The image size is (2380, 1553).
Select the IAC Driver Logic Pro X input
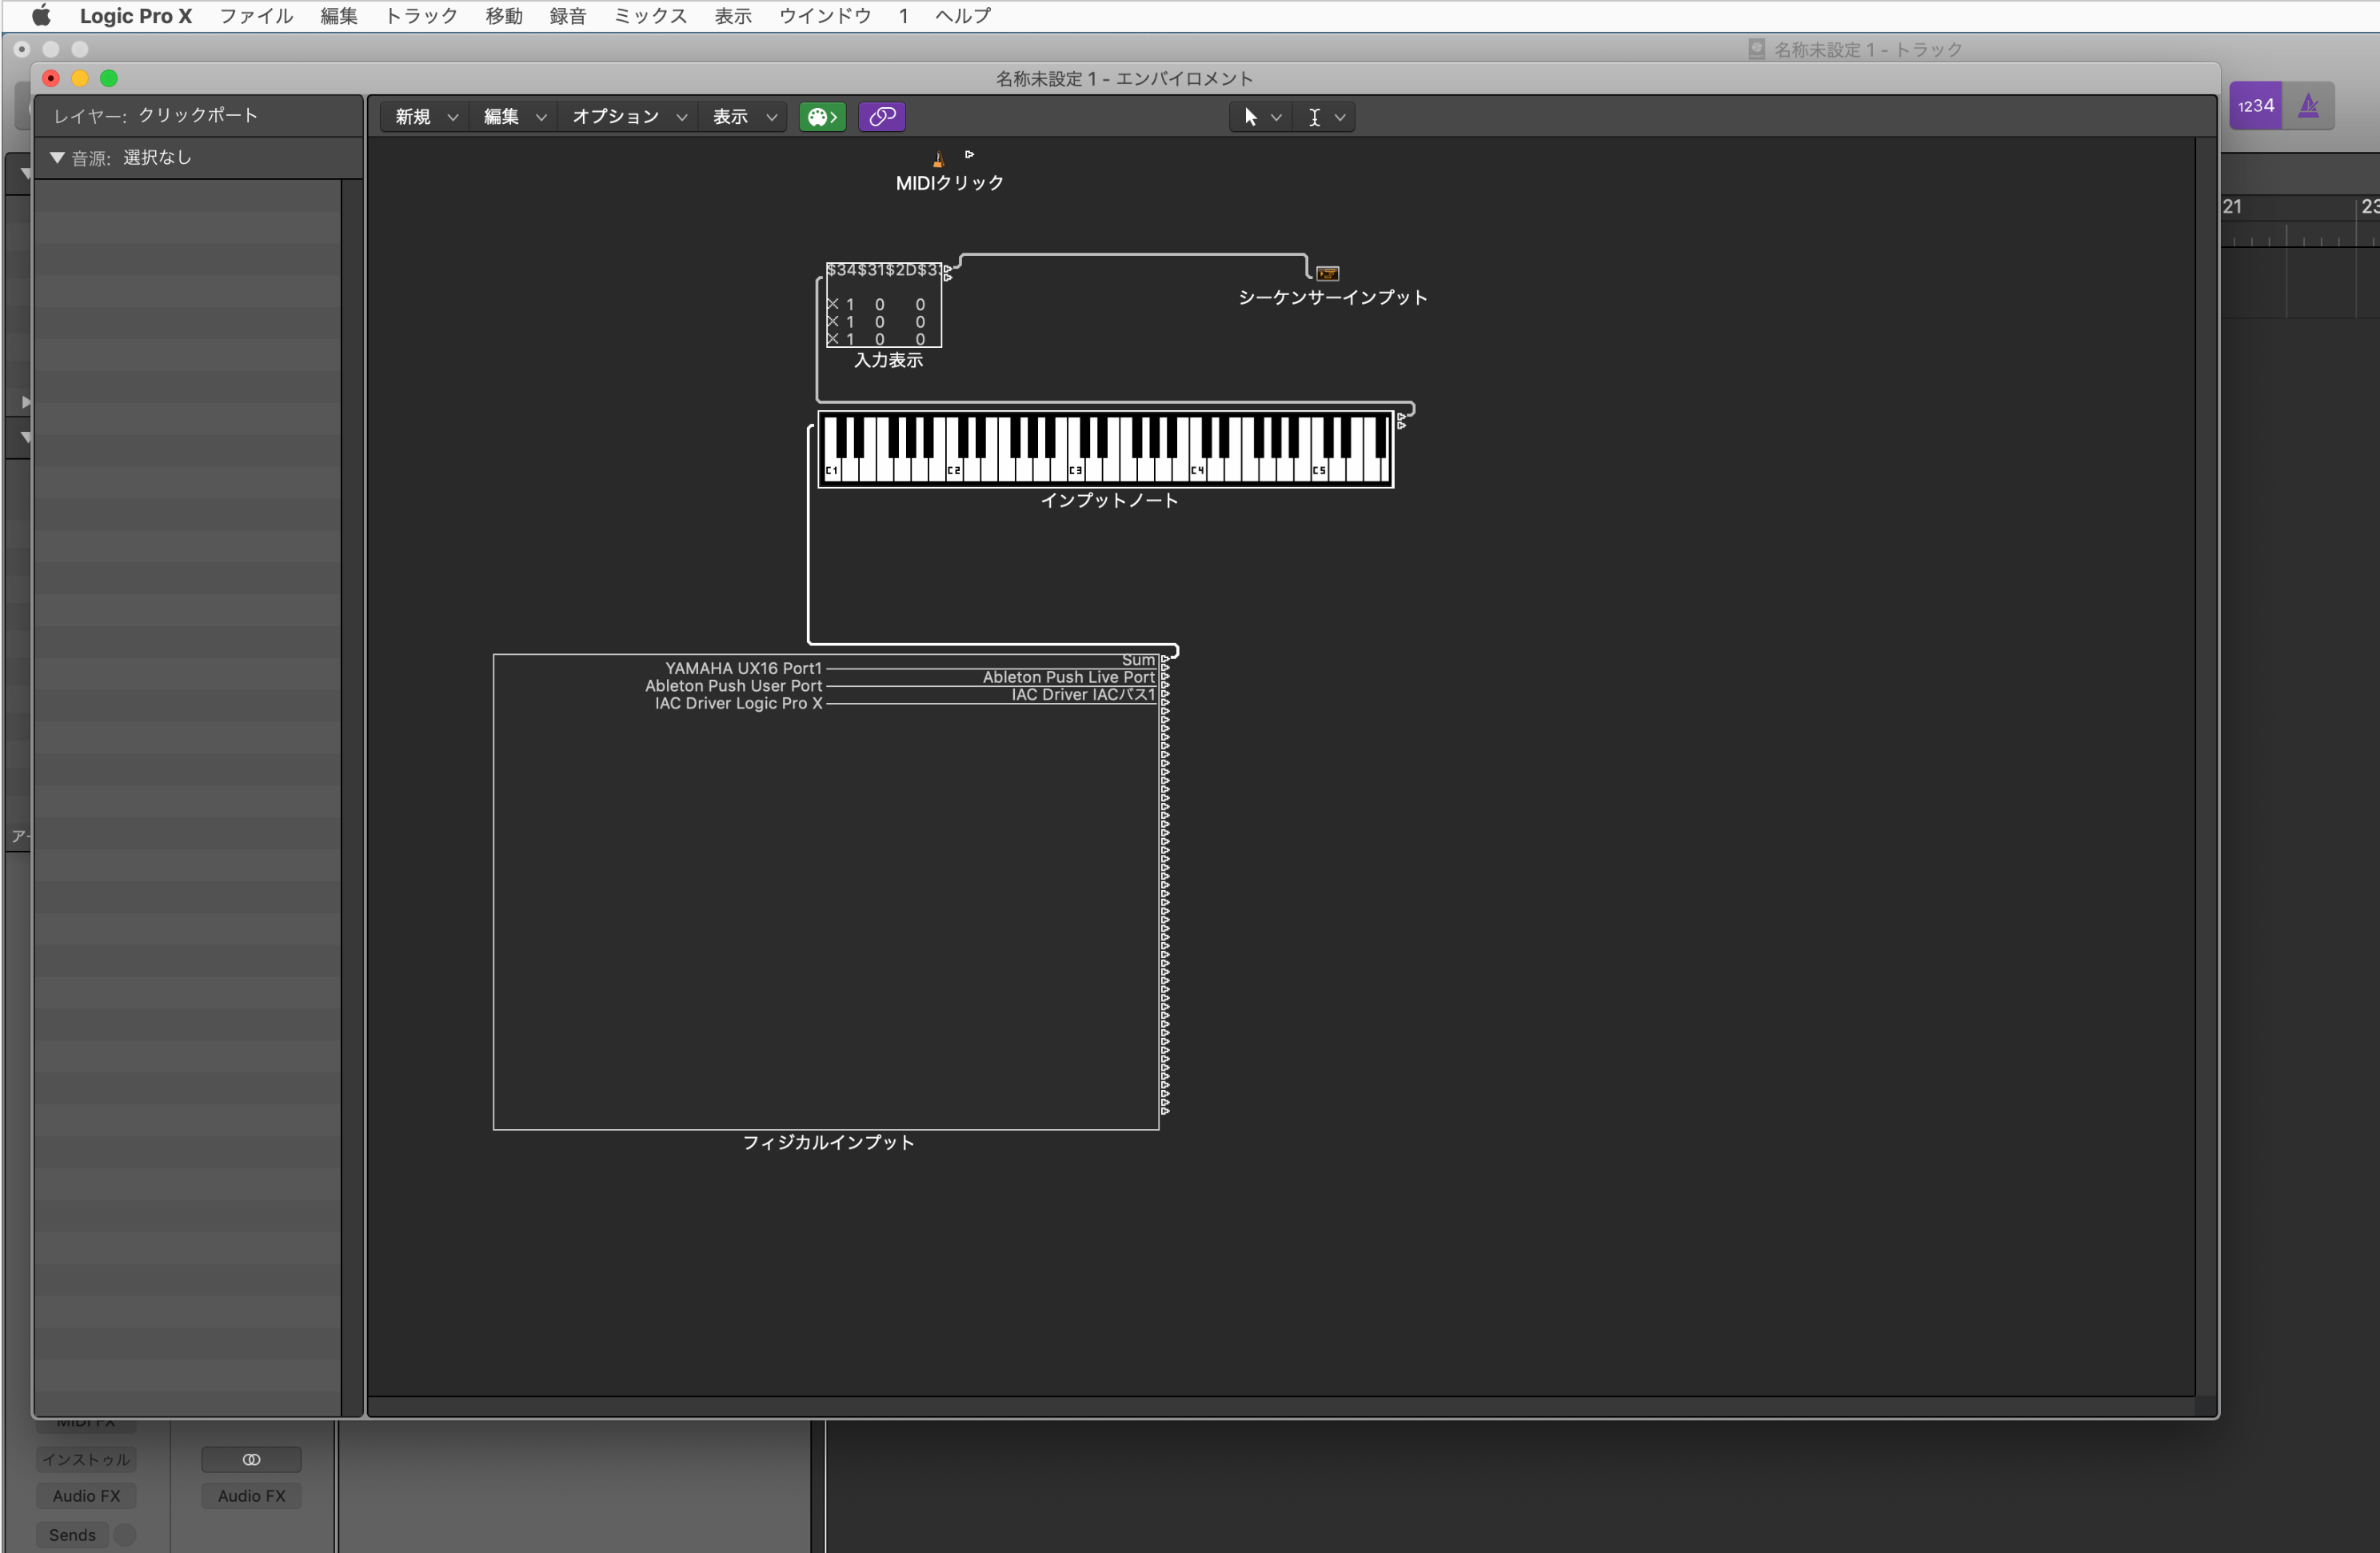738,704
